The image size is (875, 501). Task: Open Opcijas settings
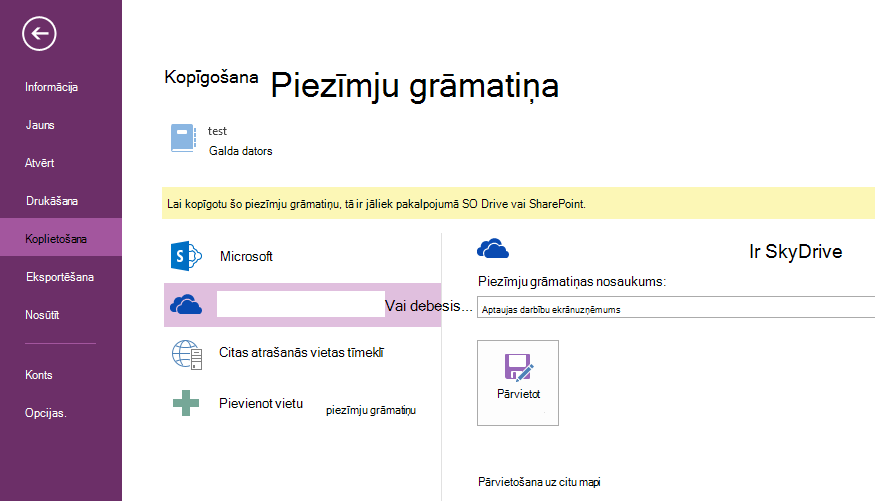pos(46,413)
